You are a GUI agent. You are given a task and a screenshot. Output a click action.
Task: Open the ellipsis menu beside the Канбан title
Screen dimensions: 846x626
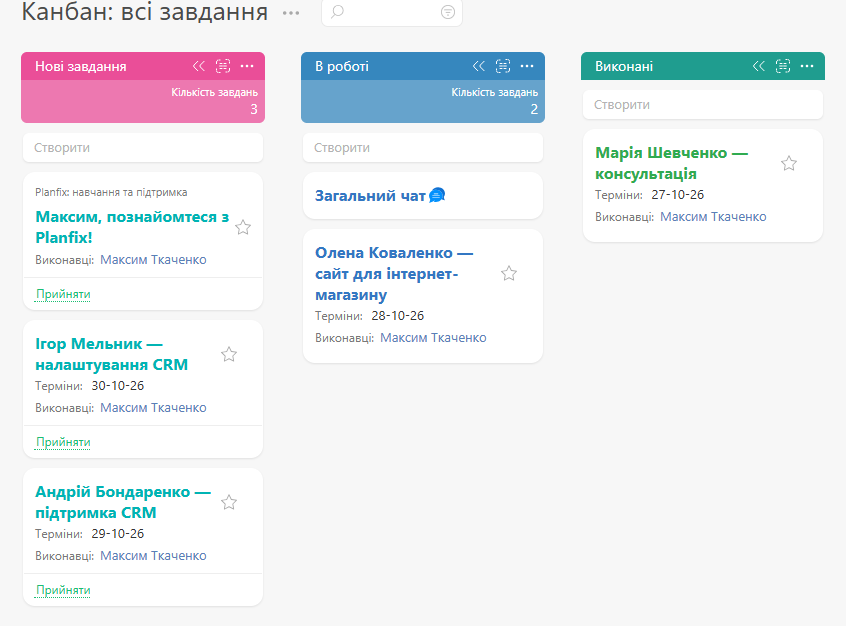coord(291,13)
